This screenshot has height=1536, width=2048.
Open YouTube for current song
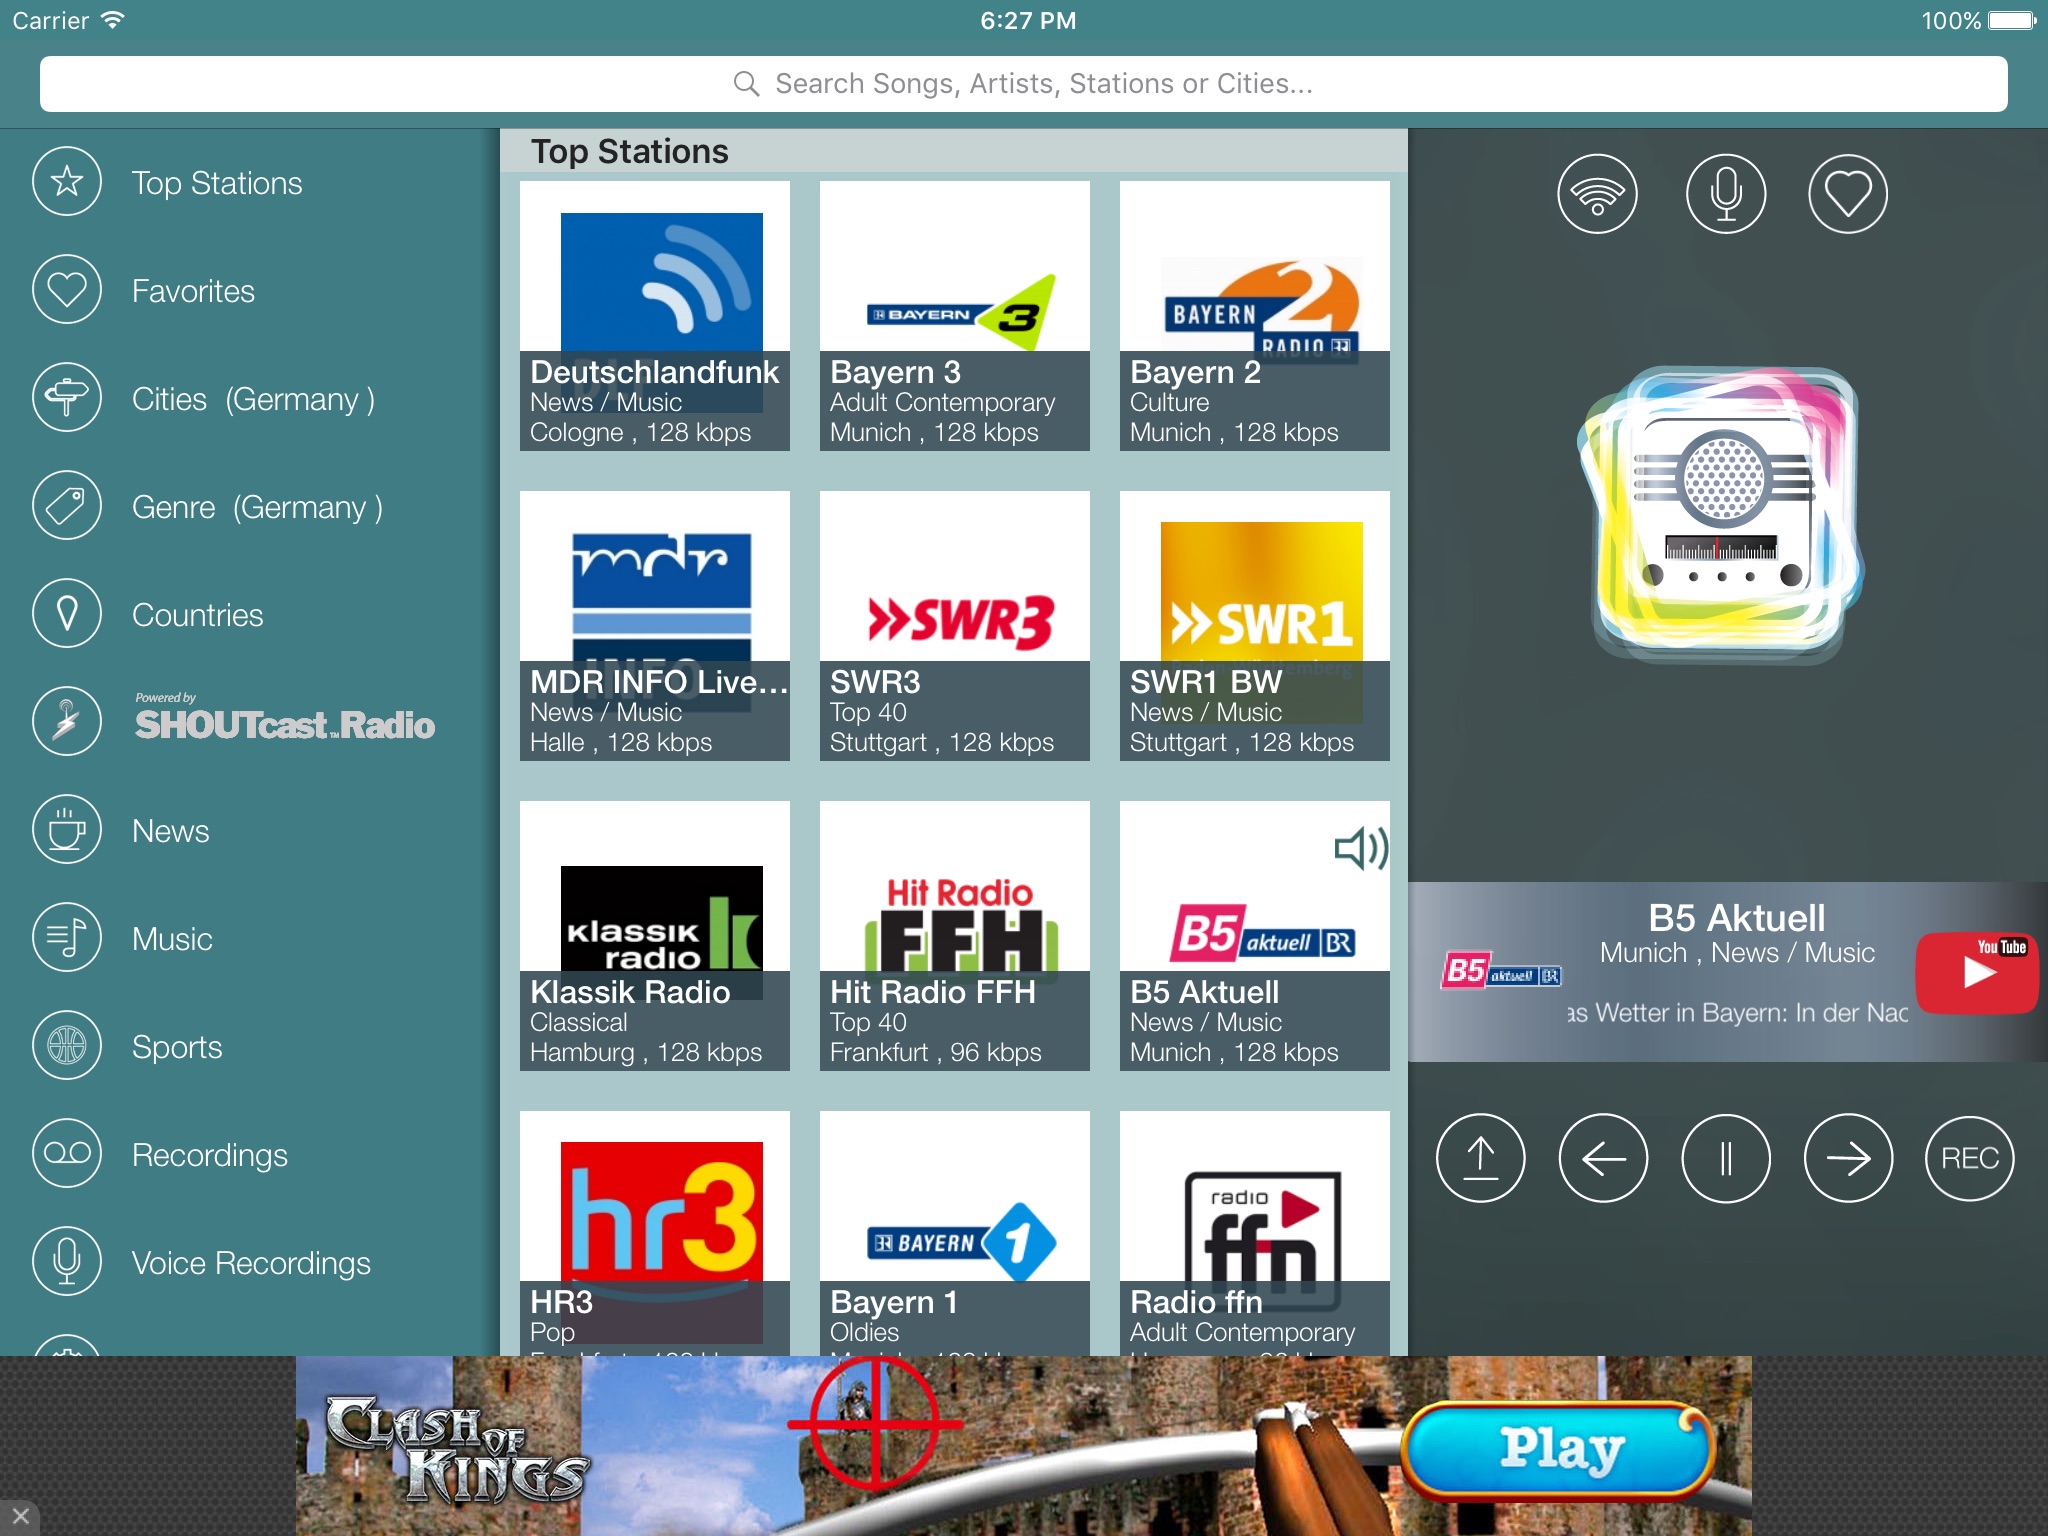coord(1976,972)
